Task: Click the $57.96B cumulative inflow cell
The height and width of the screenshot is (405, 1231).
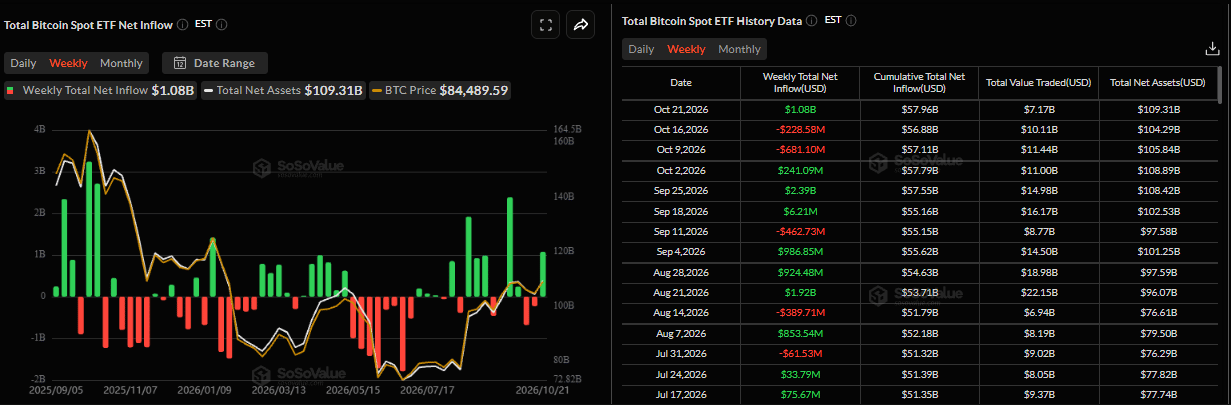Action: pyautogui.click(x=919, y=109)
